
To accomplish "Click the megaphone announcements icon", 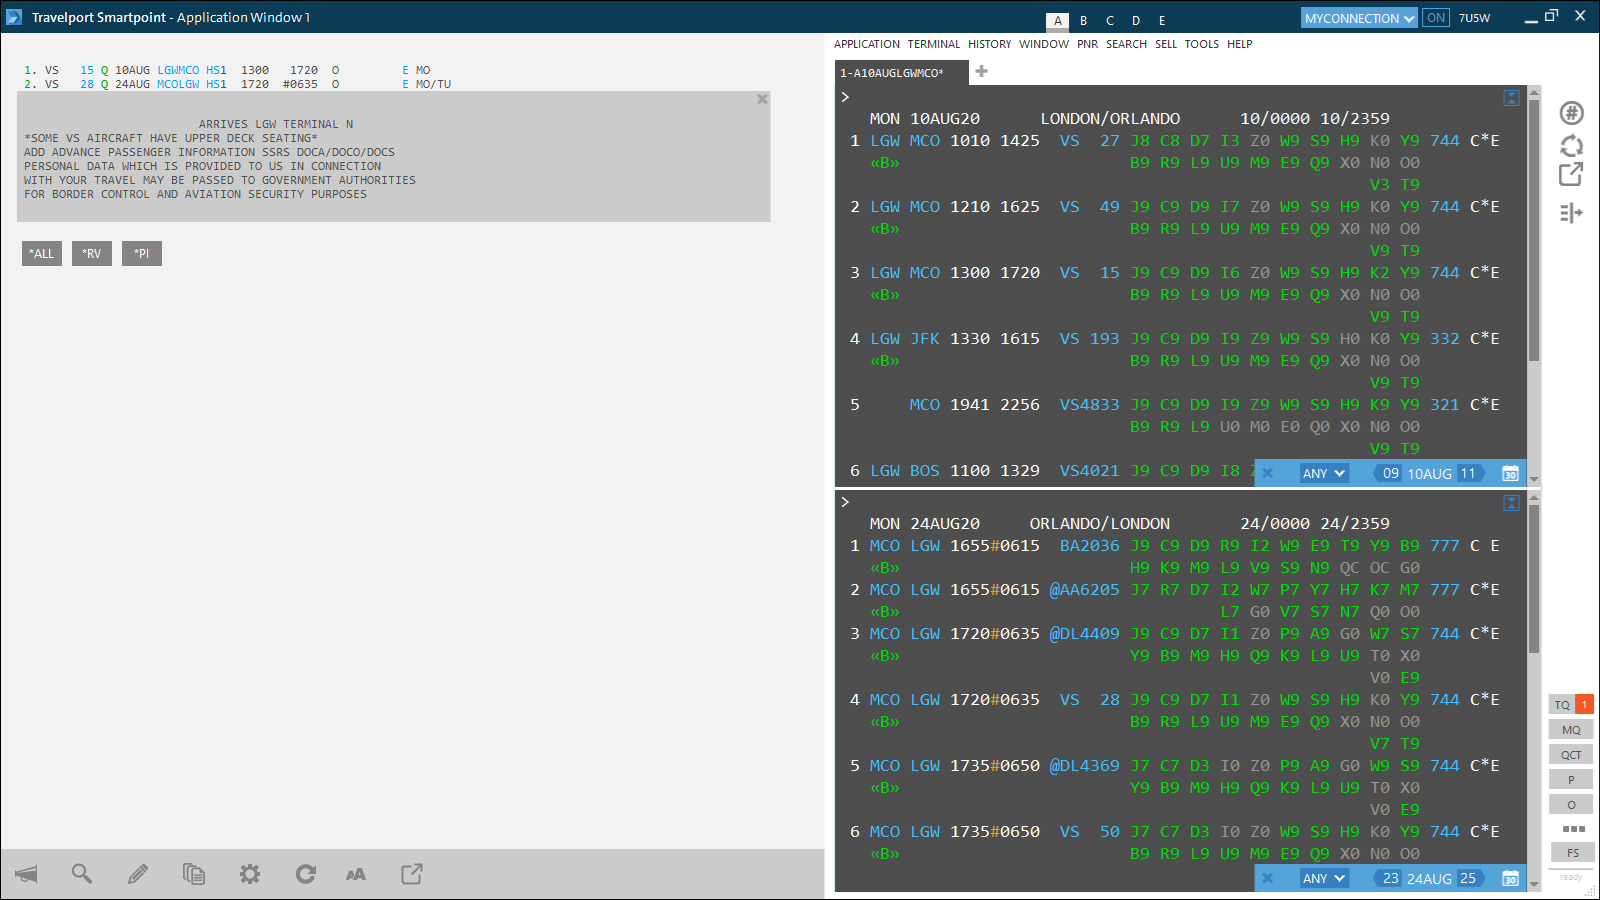I will pos(27,875).
